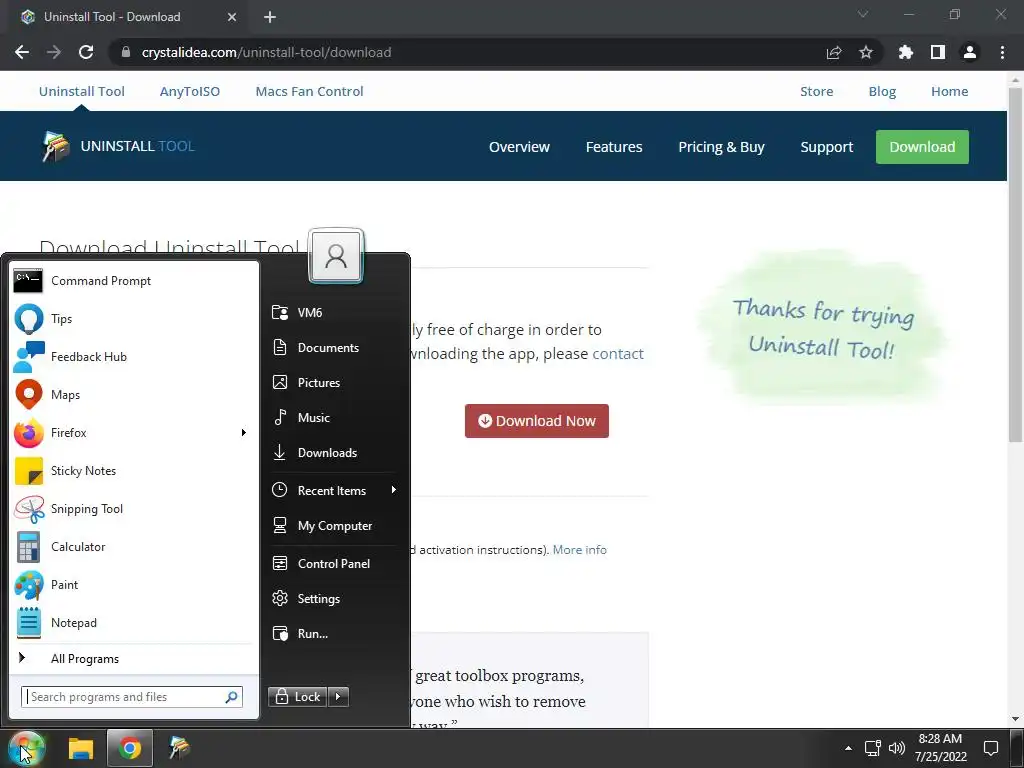Open the Home link
1024x768 pixels.
pyautogui.click(x=950, y=91)
